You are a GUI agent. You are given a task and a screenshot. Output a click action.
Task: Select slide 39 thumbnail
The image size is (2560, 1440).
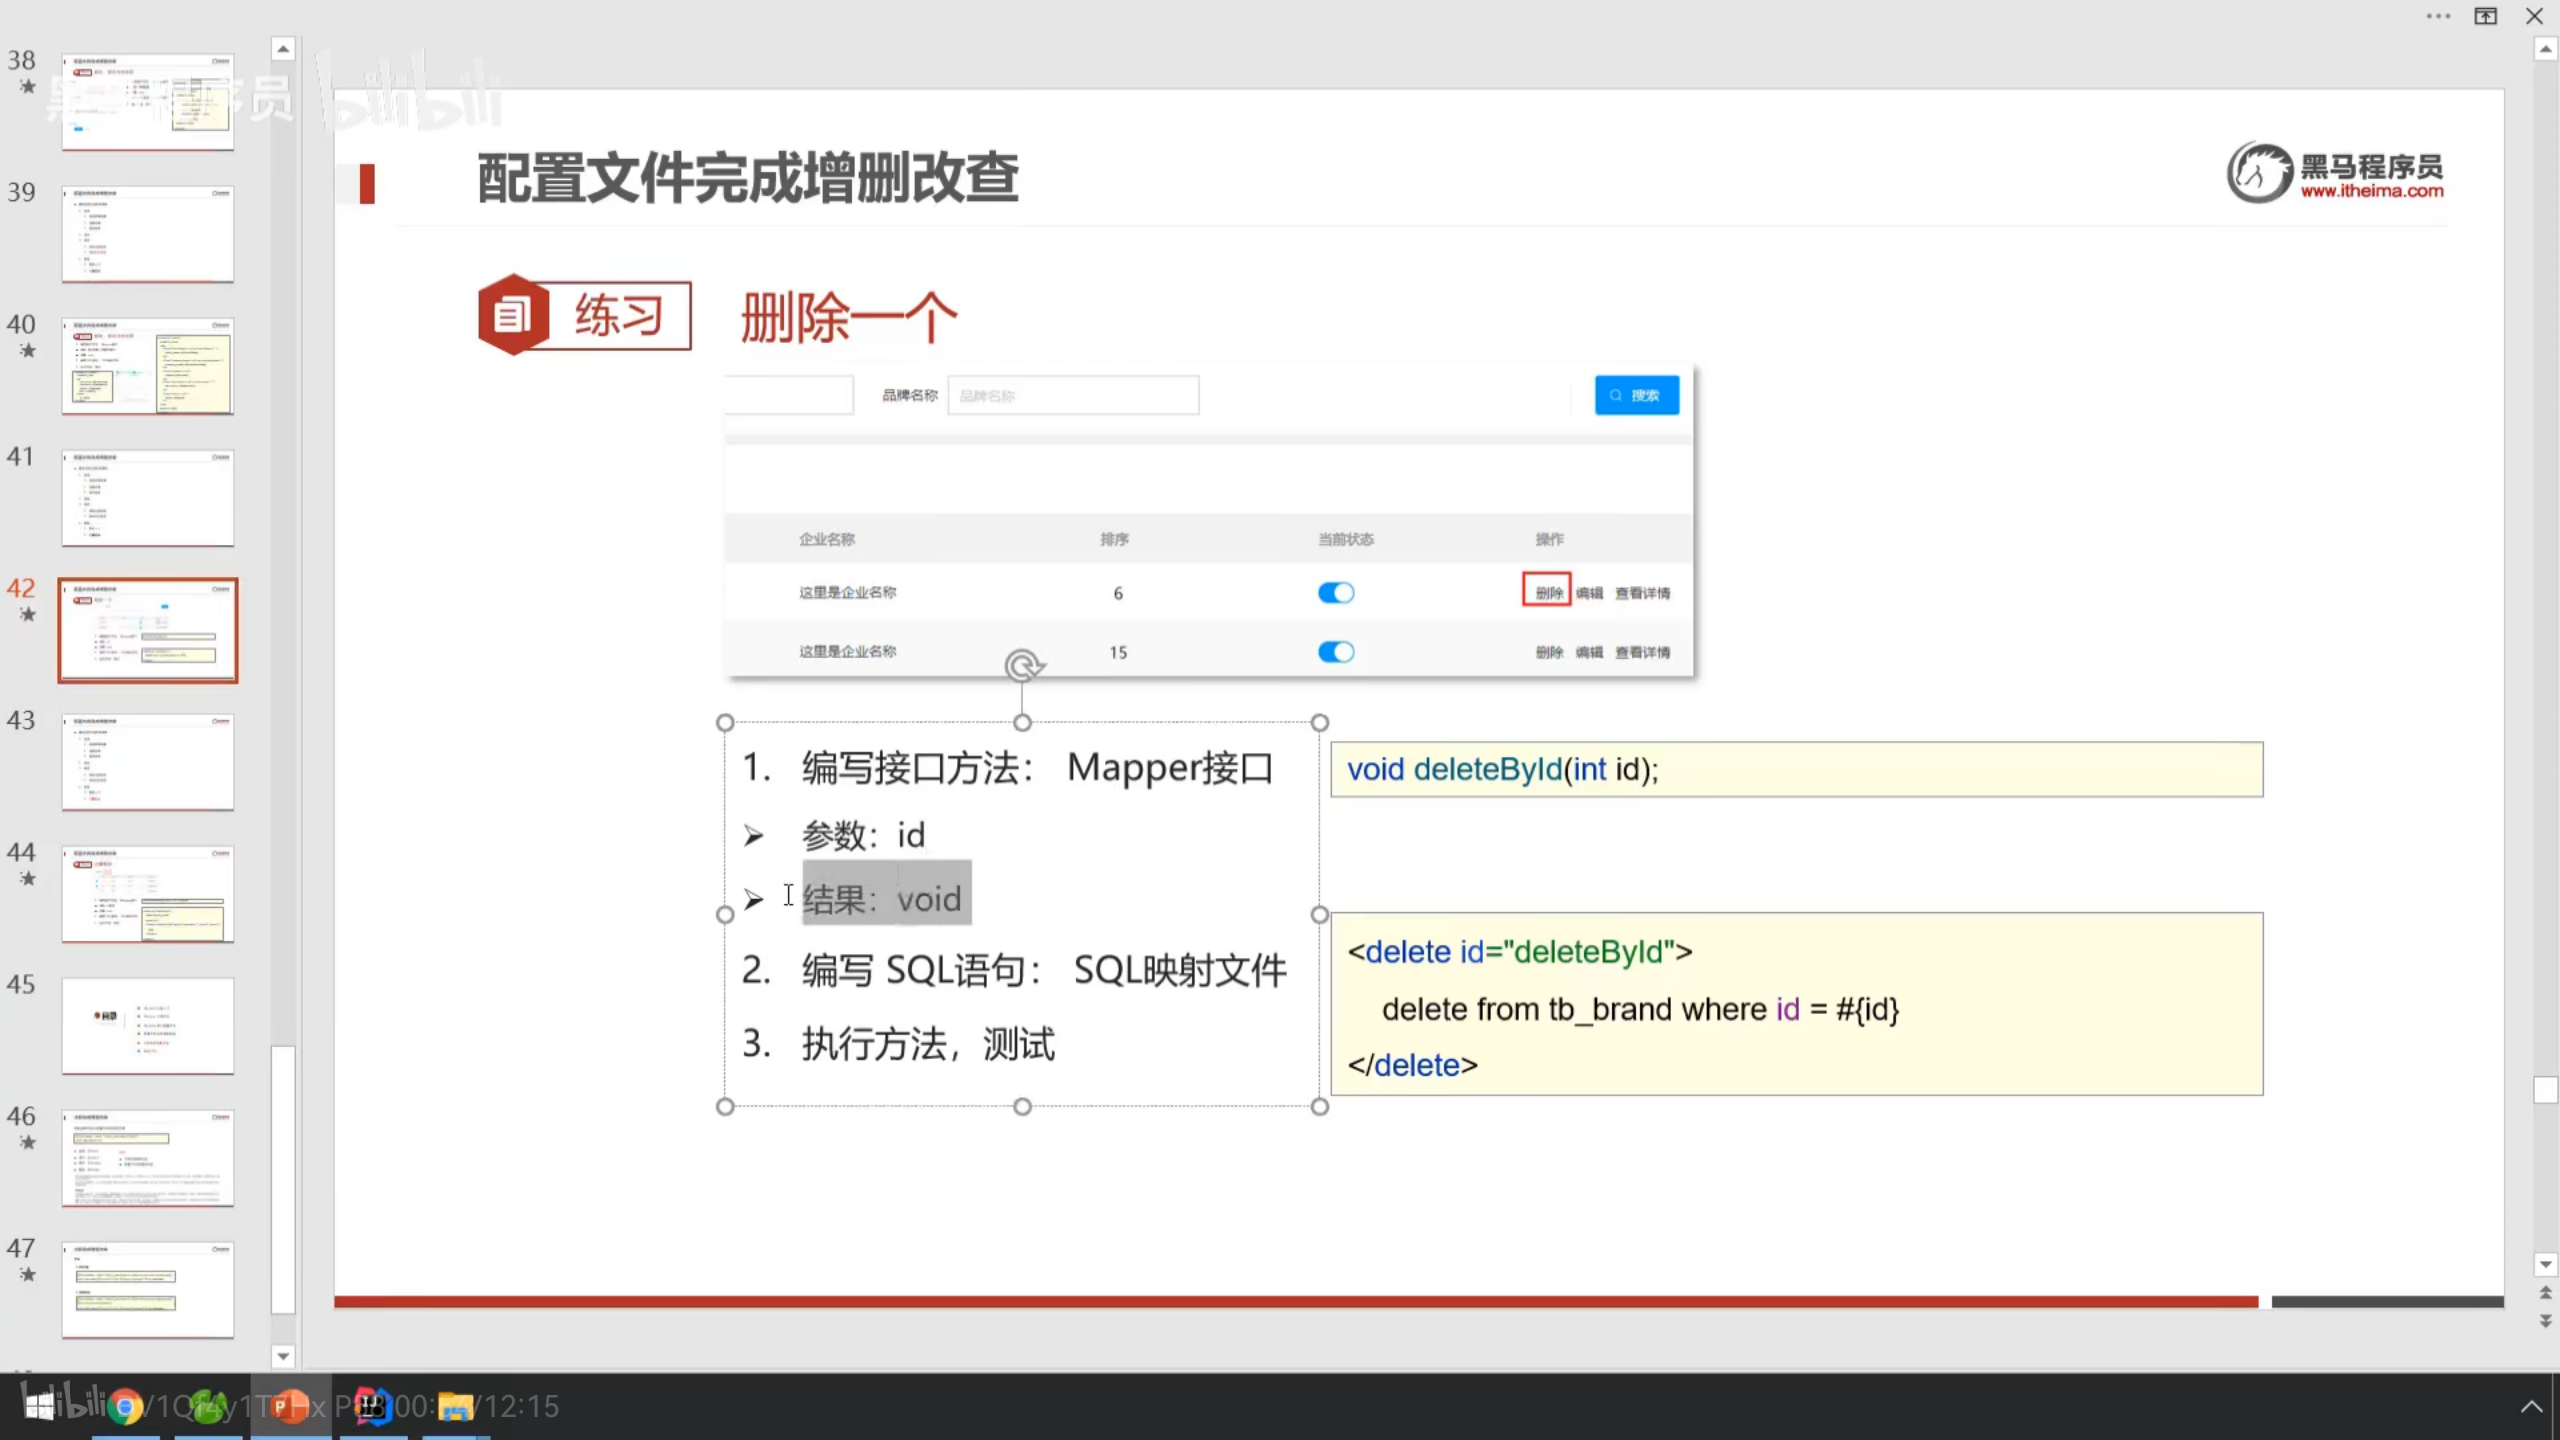148,234
